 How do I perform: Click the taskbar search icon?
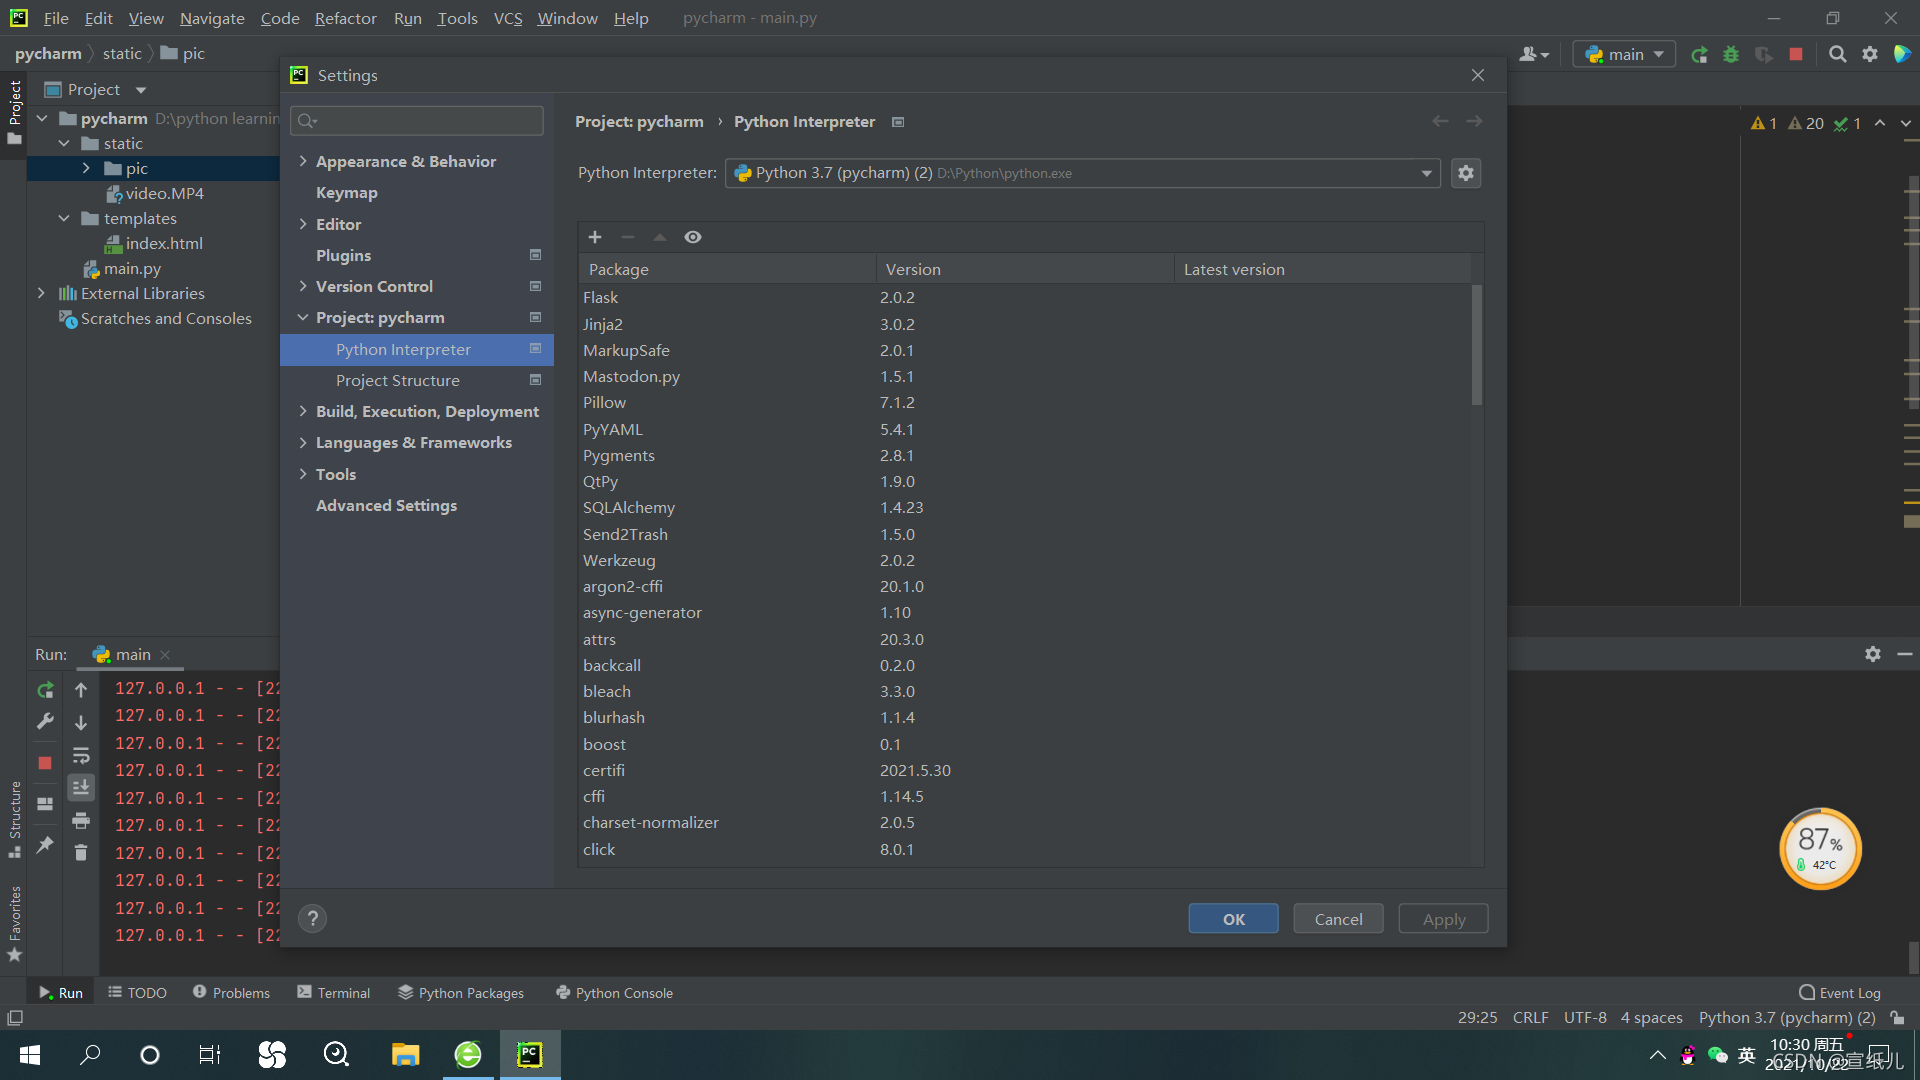point(90,1055)
